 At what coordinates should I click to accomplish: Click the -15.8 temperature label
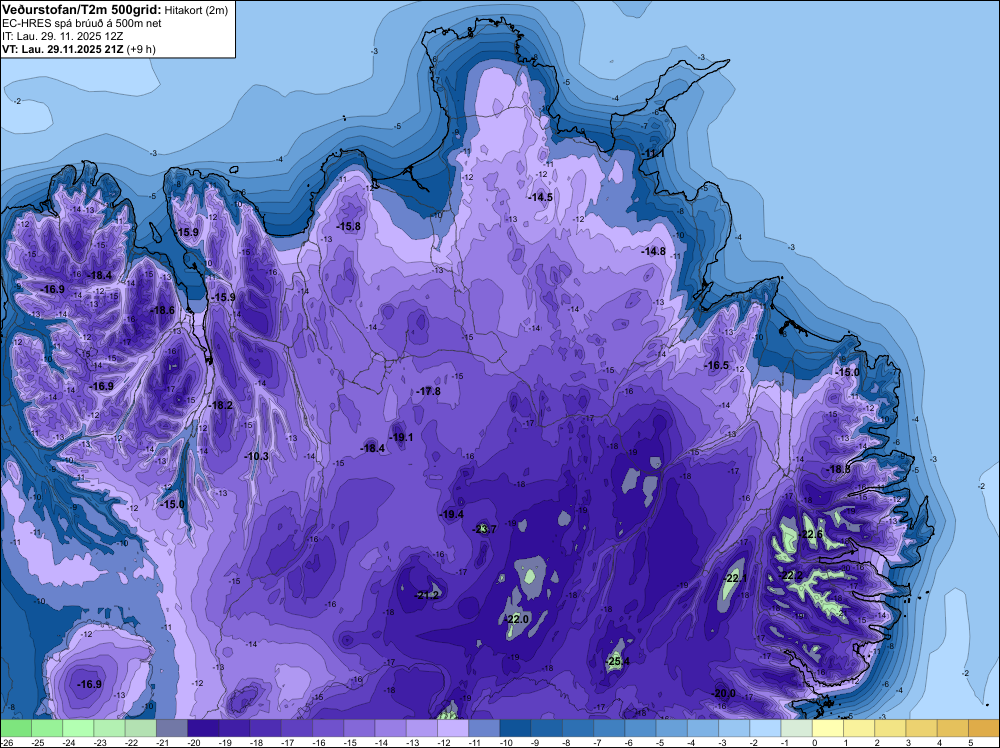click(348, 226)
